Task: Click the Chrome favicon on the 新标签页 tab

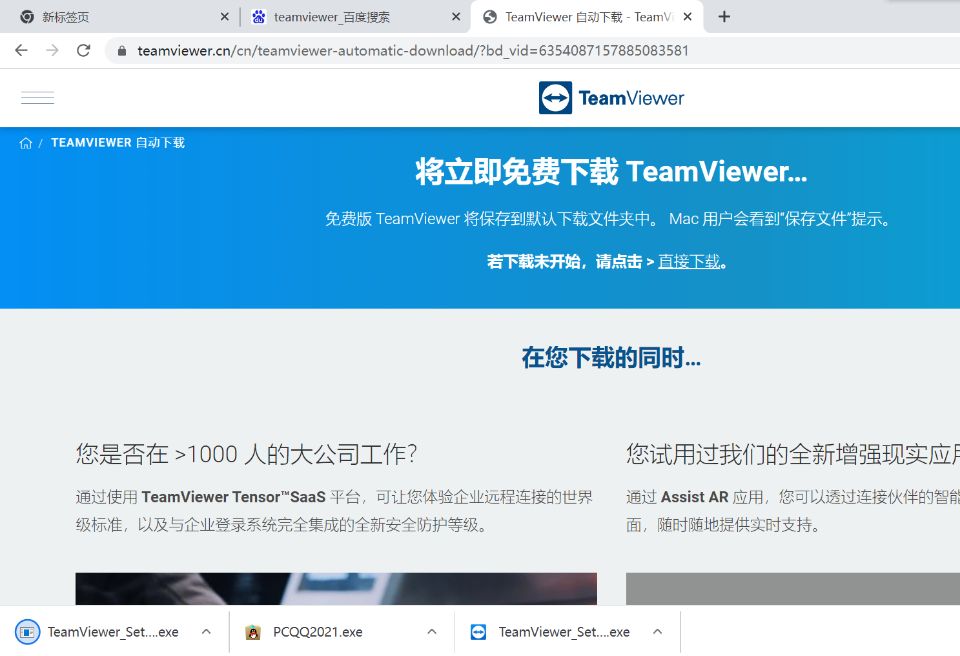Action: [x=27, y=17]
